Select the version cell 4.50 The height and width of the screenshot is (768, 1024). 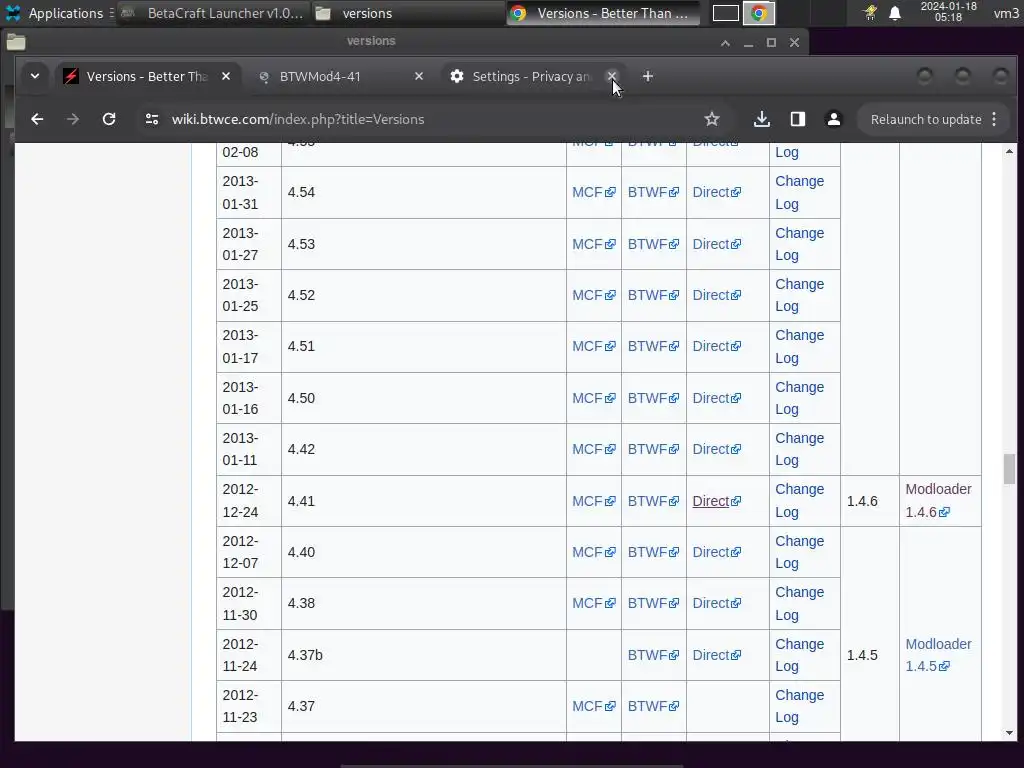424,398
